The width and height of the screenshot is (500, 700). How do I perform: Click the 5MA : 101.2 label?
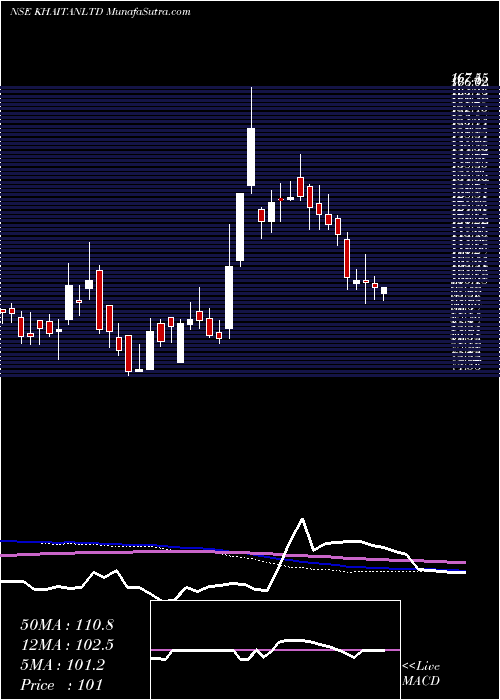click(62, 665)
